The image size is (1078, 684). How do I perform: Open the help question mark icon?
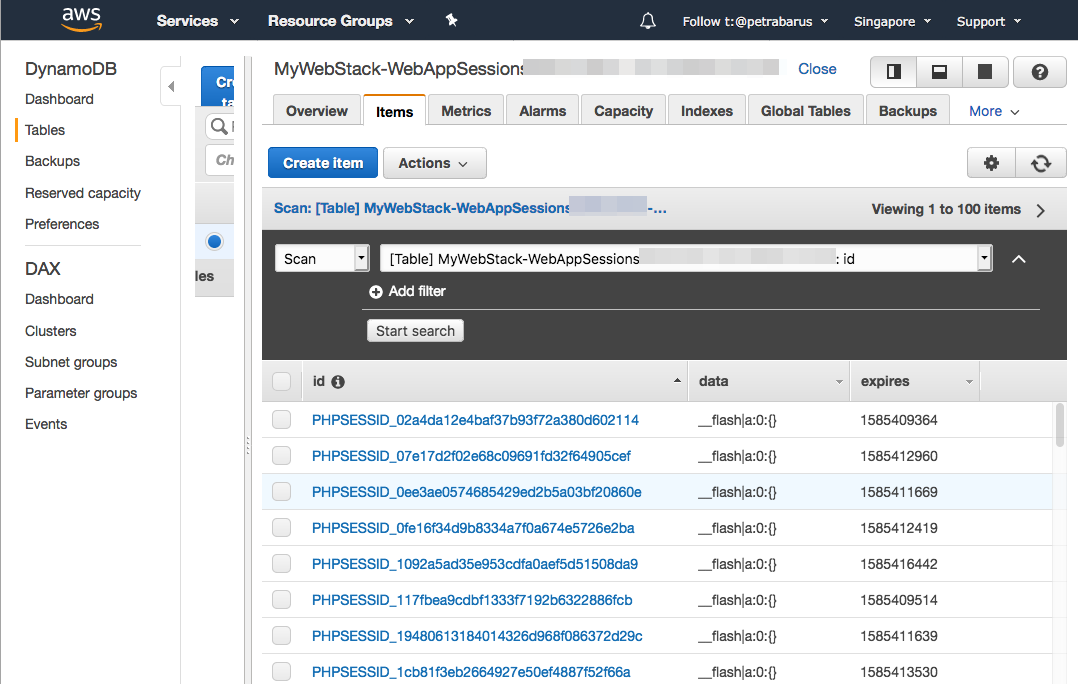1040,71
